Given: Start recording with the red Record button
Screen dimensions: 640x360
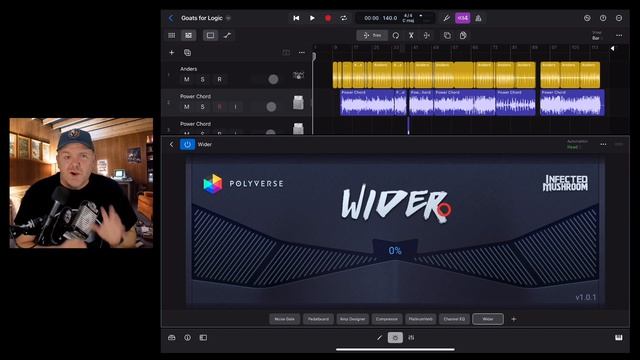Looking at the screenshot, I should click(x=328, y=18).
